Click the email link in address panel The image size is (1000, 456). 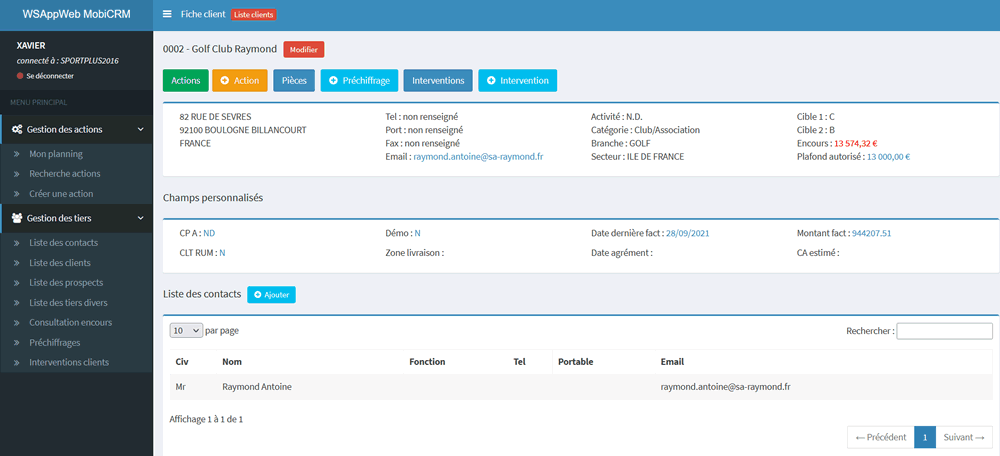tap(478, 156)
